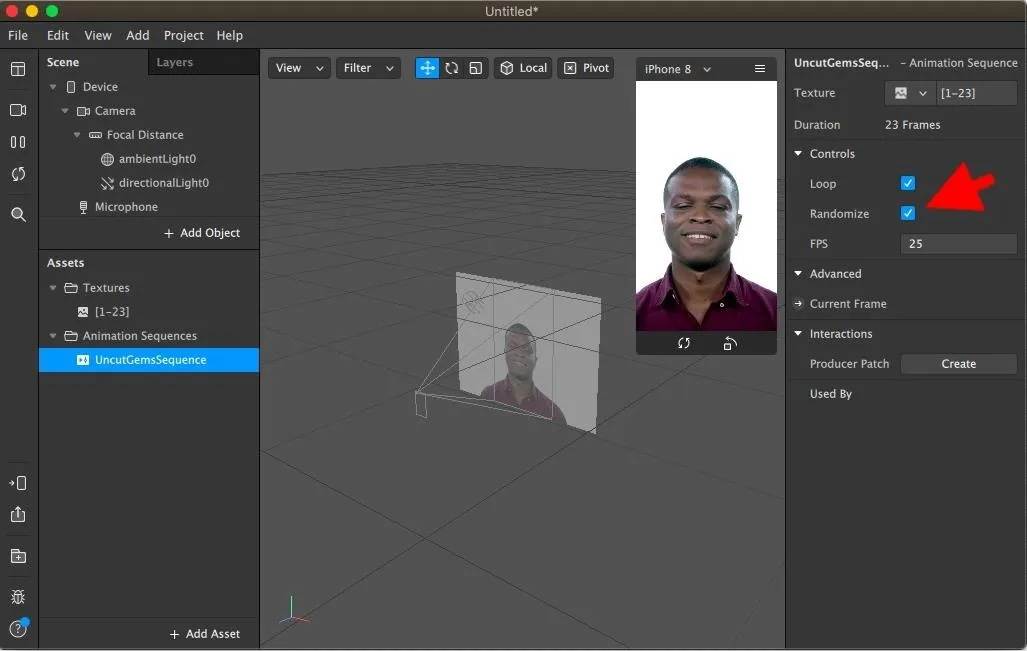Open the simulator hamburger menu

760,69
